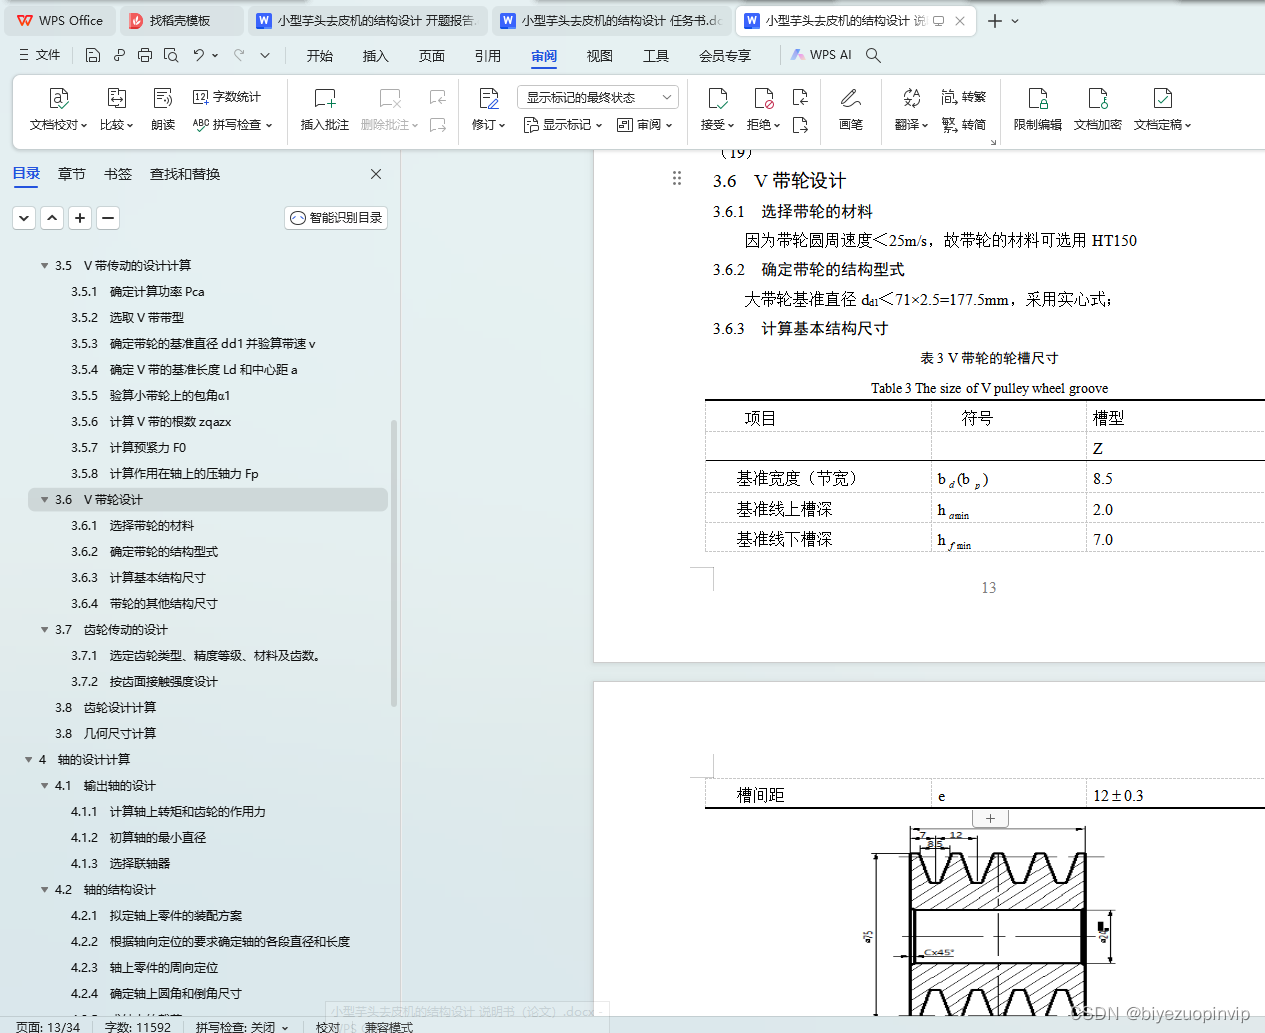Screen dimensions: 1265x1033
Task: Switch to the 任务书 document tab
Action: (611, 20)
